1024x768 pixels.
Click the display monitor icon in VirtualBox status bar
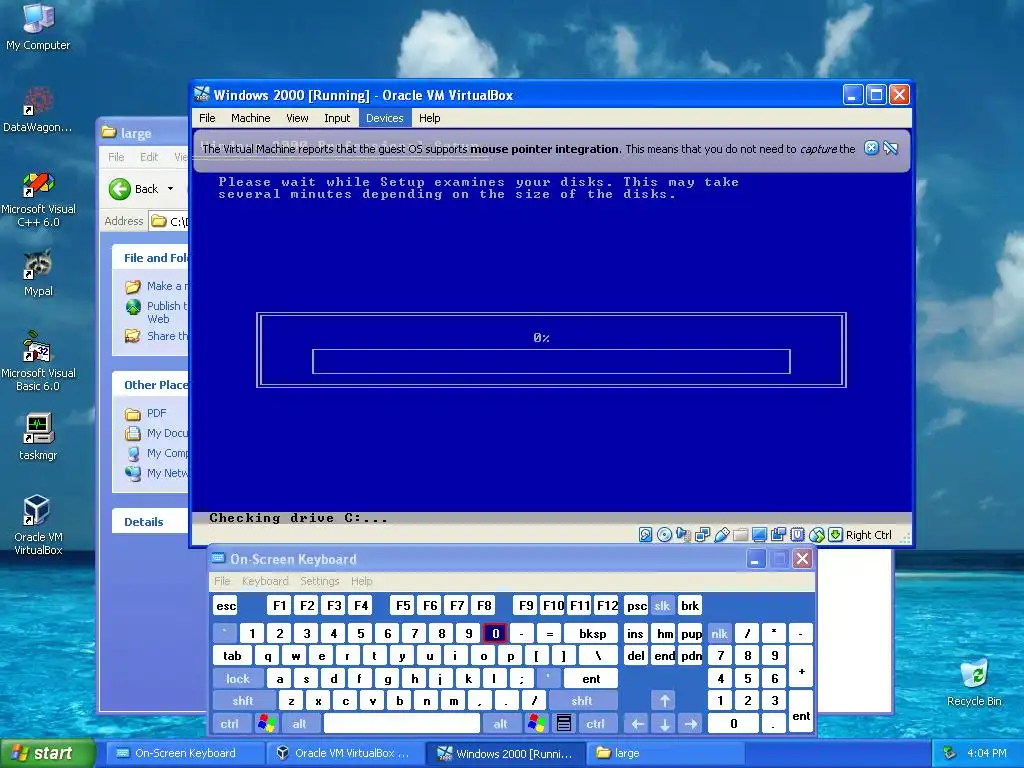coord(759,535)
